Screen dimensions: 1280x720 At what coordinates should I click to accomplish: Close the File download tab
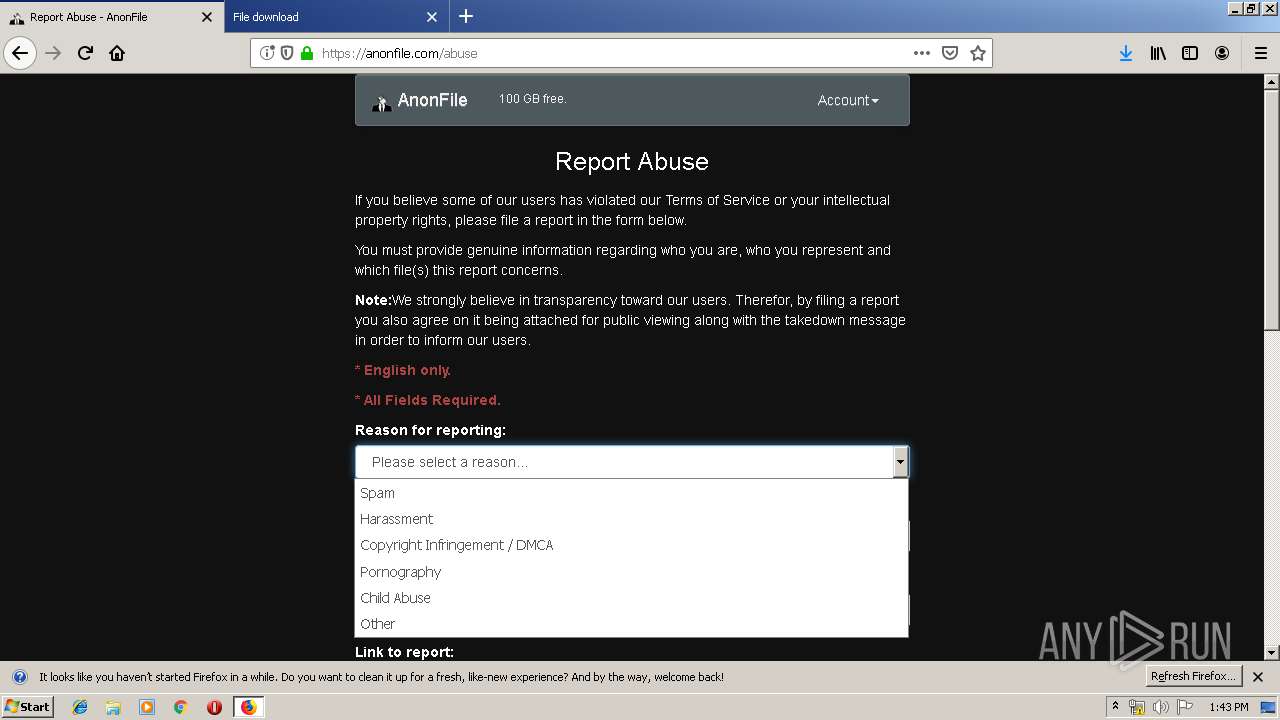point(432,17)
